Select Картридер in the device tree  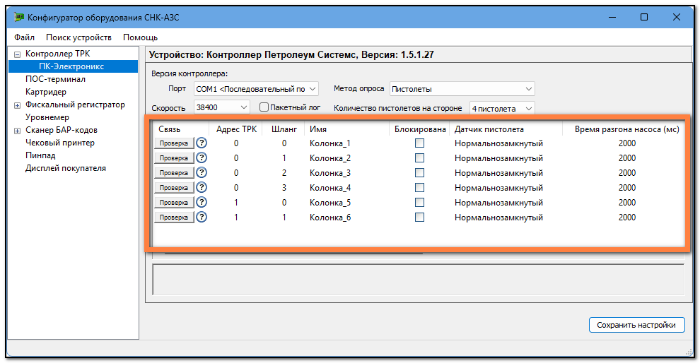[x=46, y=92]
